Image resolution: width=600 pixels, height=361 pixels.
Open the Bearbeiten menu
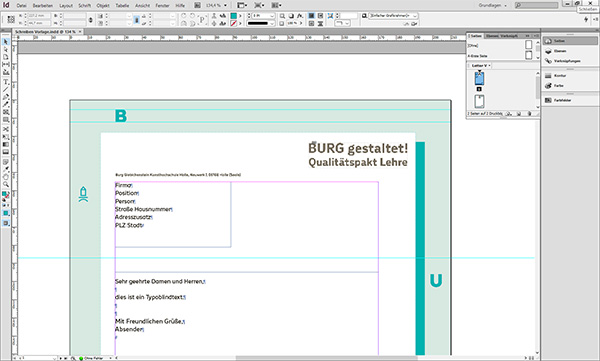tap(42, 6)
